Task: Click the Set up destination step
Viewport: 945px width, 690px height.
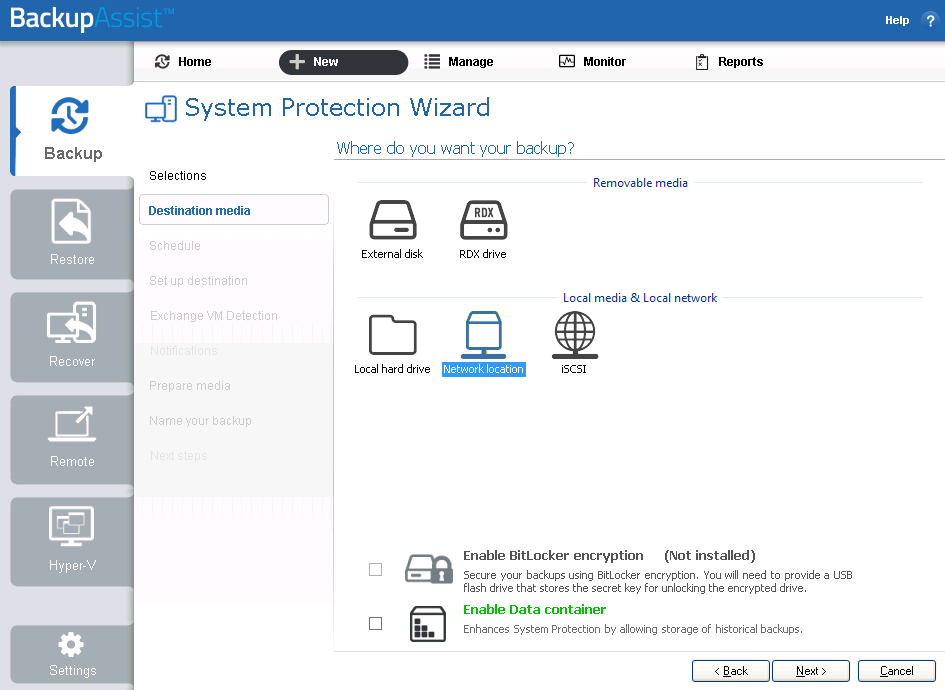Action: pos(198,281)
